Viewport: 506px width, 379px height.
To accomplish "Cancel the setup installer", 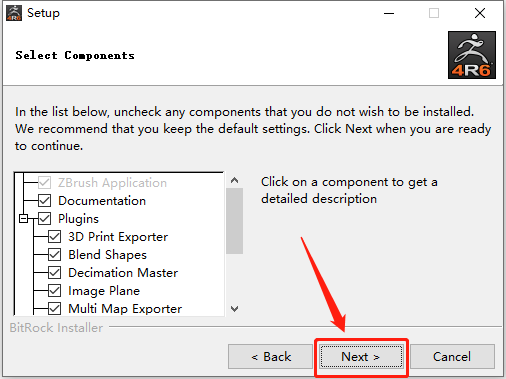I will 452,357.
